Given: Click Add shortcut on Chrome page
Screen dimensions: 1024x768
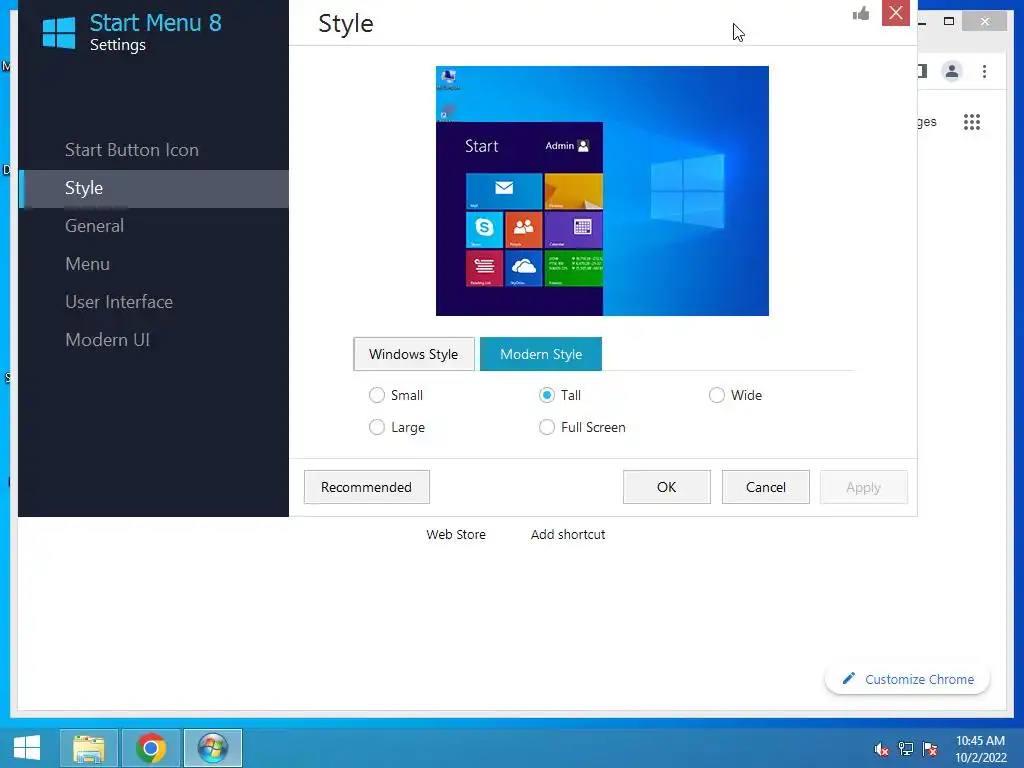Looking at the screenshot, I should (x=568, y=534).
